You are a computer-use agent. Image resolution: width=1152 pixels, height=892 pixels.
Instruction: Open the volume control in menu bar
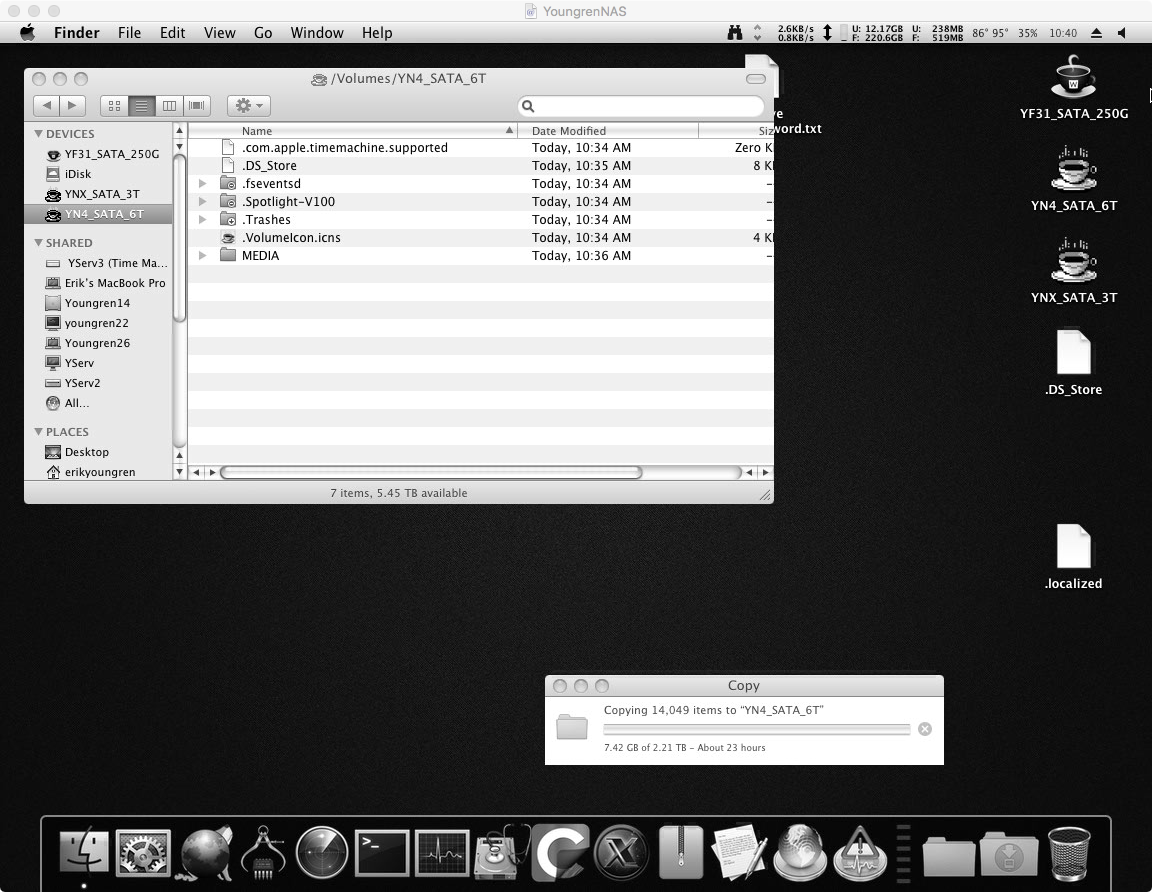click(x=1122, y=33)
